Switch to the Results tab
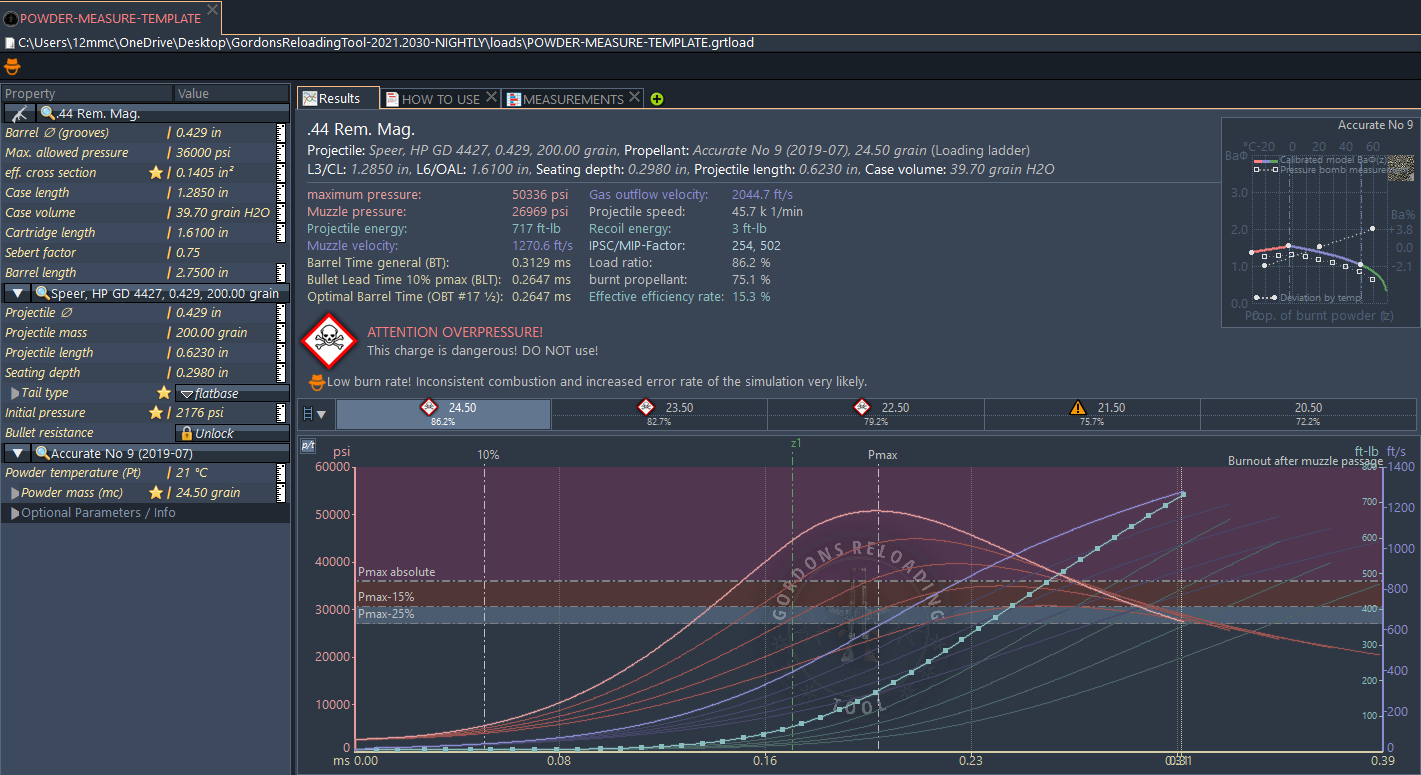1421x775 pixels. (x=338, y=98)
